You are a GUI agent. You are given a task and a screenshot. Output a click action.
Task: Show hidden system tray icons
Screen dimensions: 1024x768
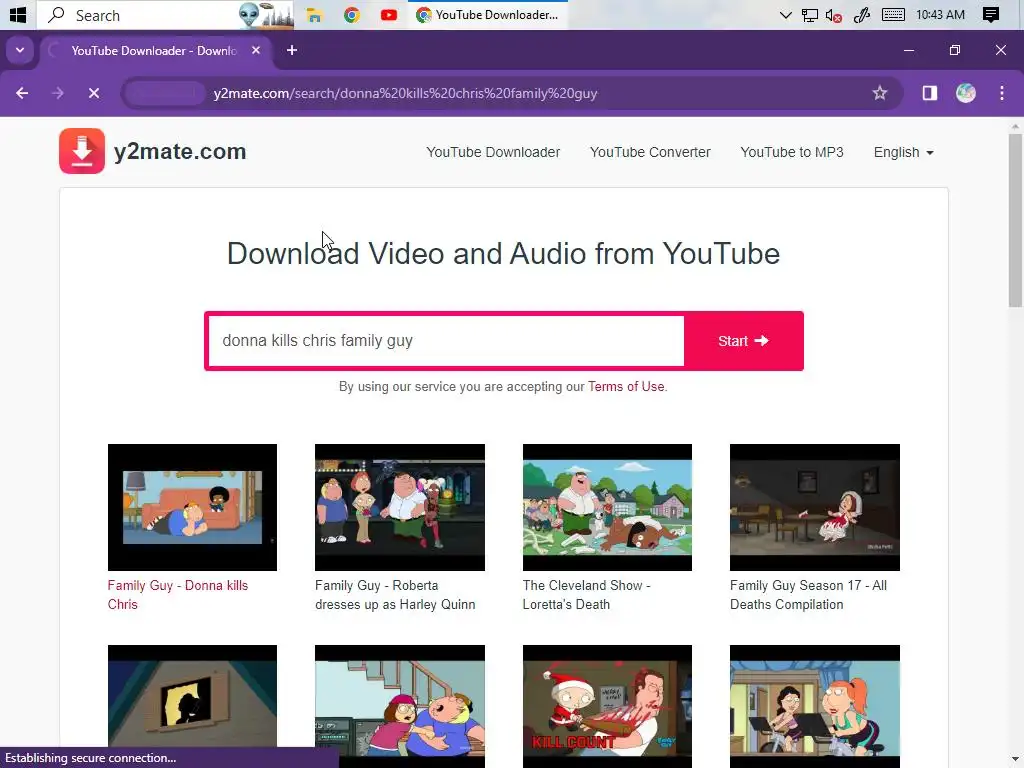click(x=786, y=15)
